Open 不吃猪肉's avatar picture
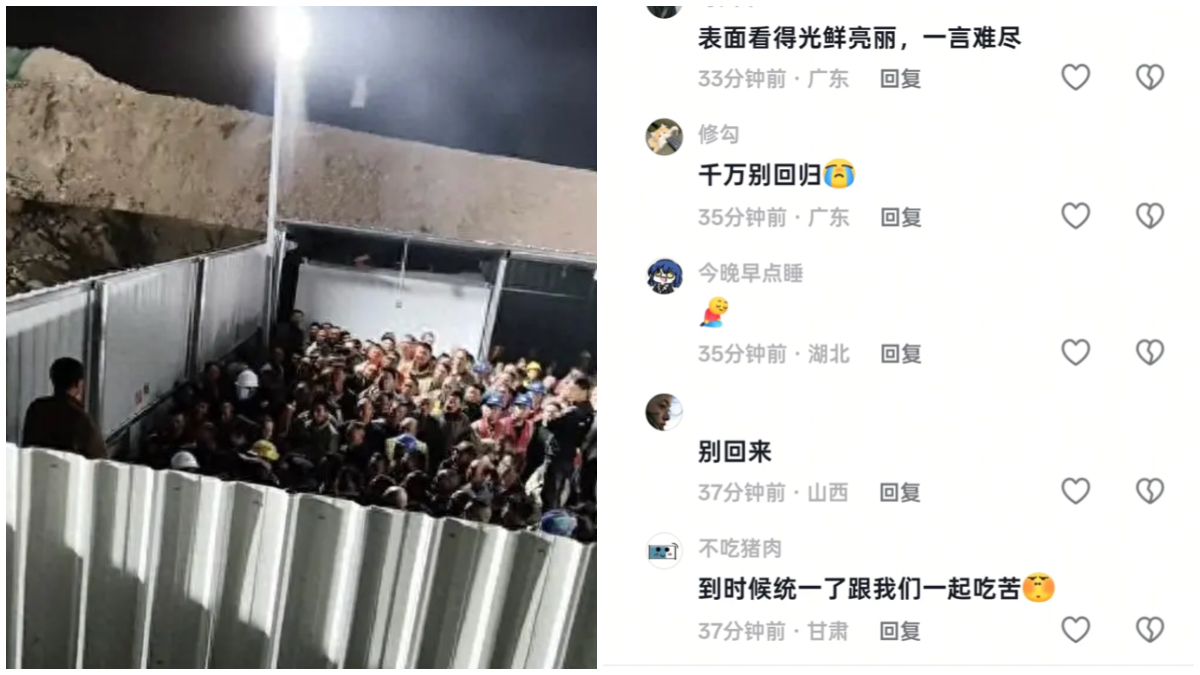This screenshot has width=1200, height=675. click(664, 551)
